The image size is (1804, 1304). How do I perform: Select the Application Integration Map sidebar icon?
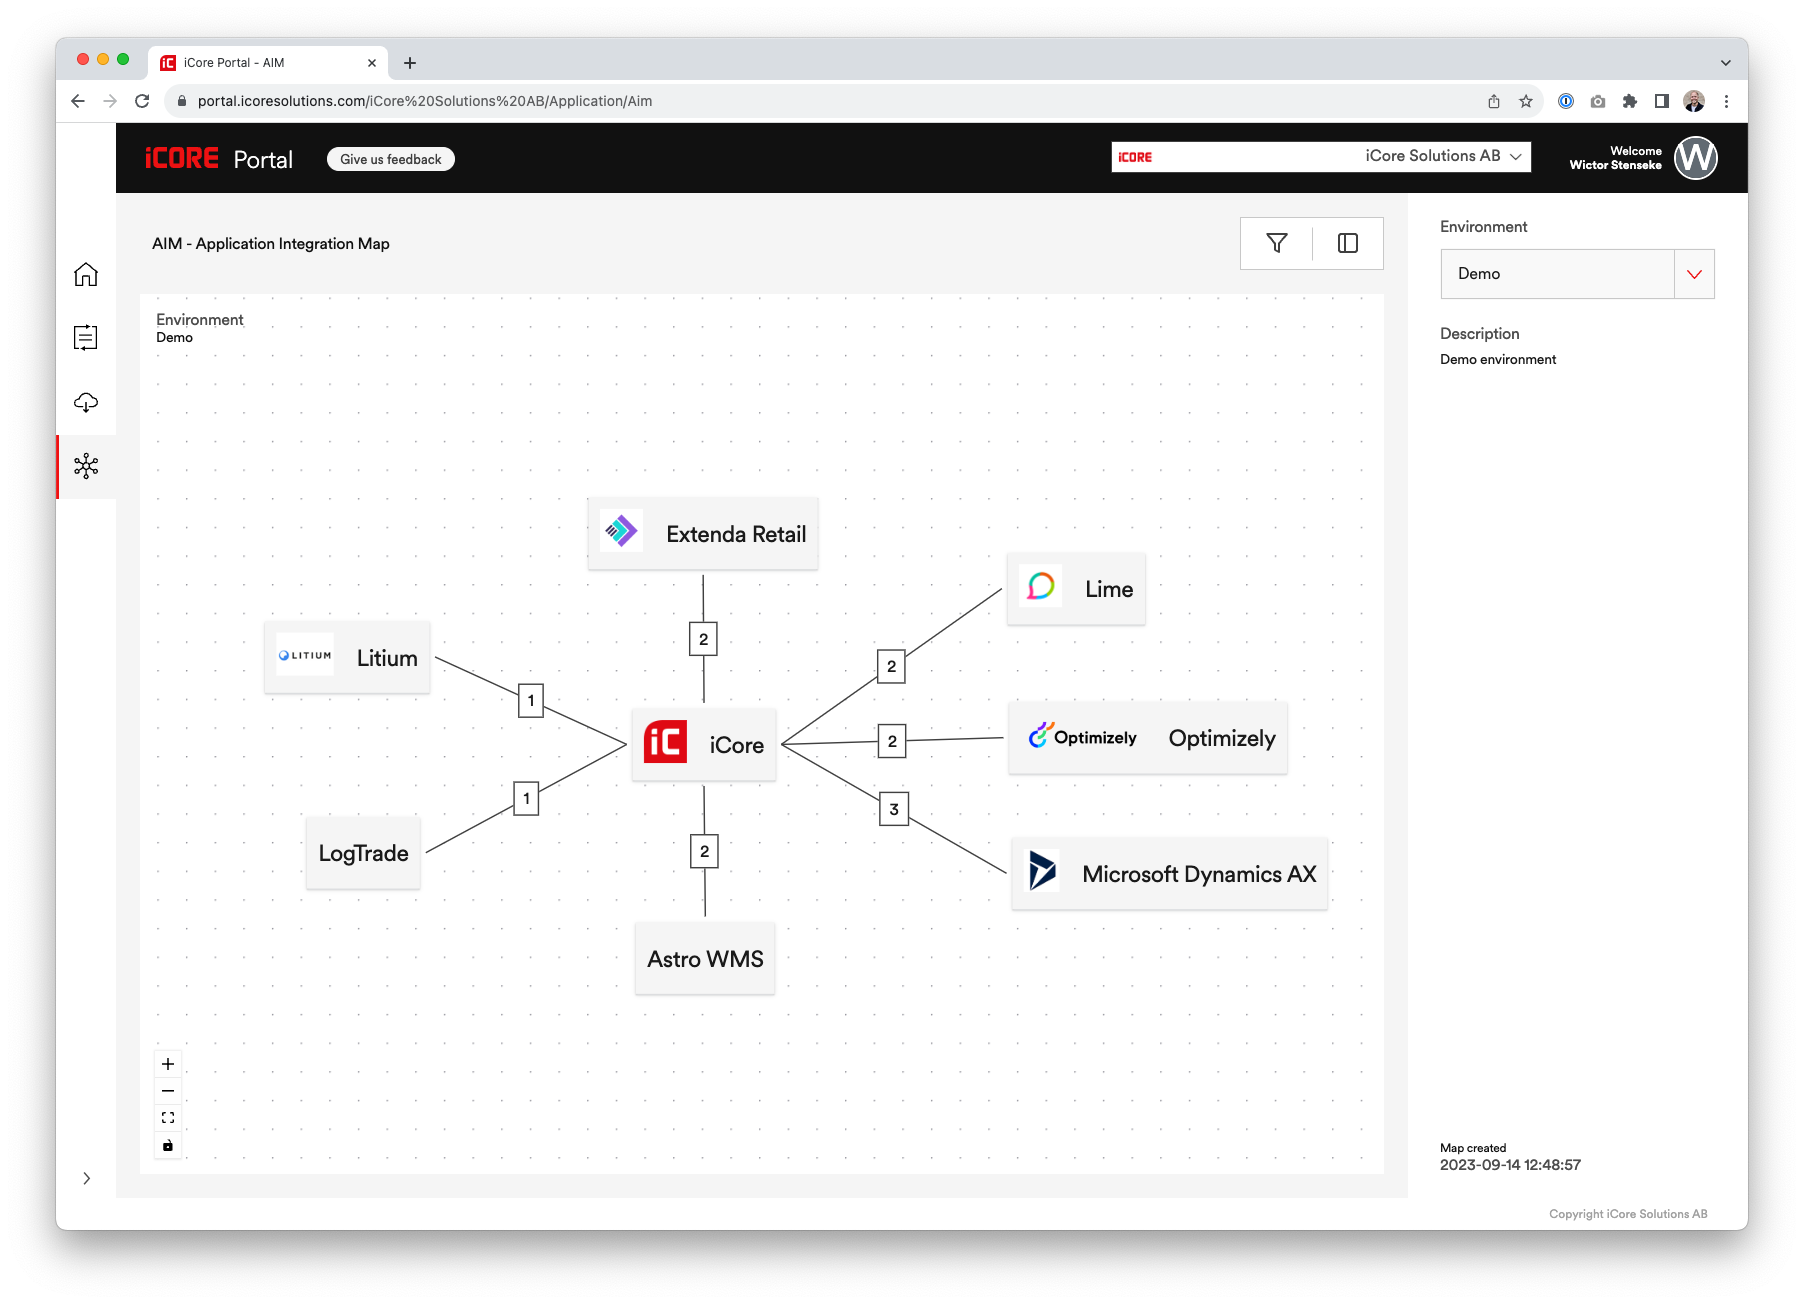(86, 466)
